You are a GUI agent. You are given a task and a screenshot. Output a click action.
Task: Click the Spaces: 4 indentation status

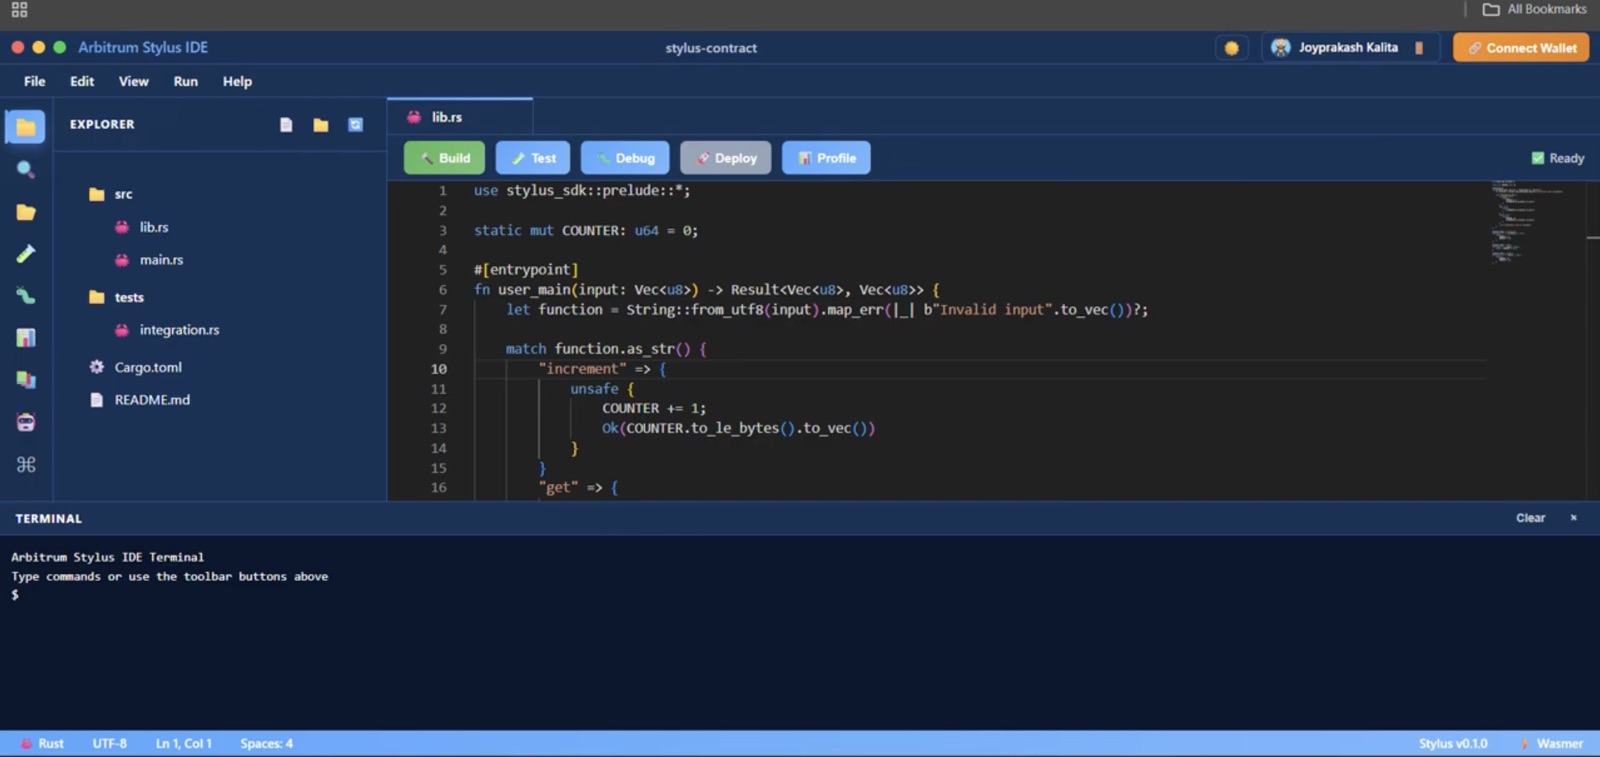pos(267,744)
